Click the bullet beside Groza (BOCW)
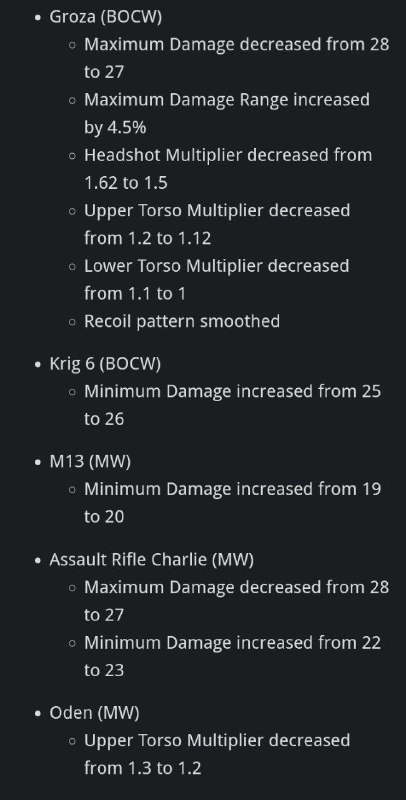The width and height of the screenshot is (406, 800). (38, 17)
